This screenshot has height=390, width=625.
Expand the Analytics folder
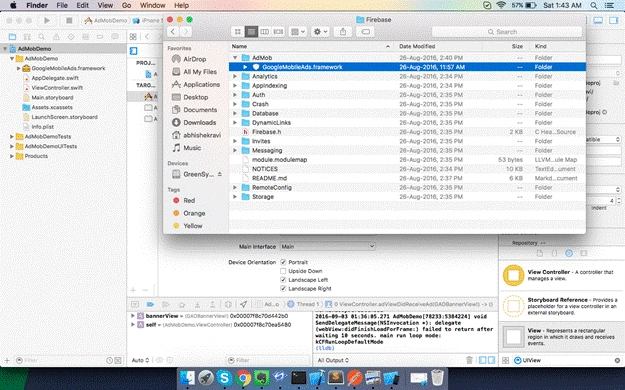[x=235, y=76]
